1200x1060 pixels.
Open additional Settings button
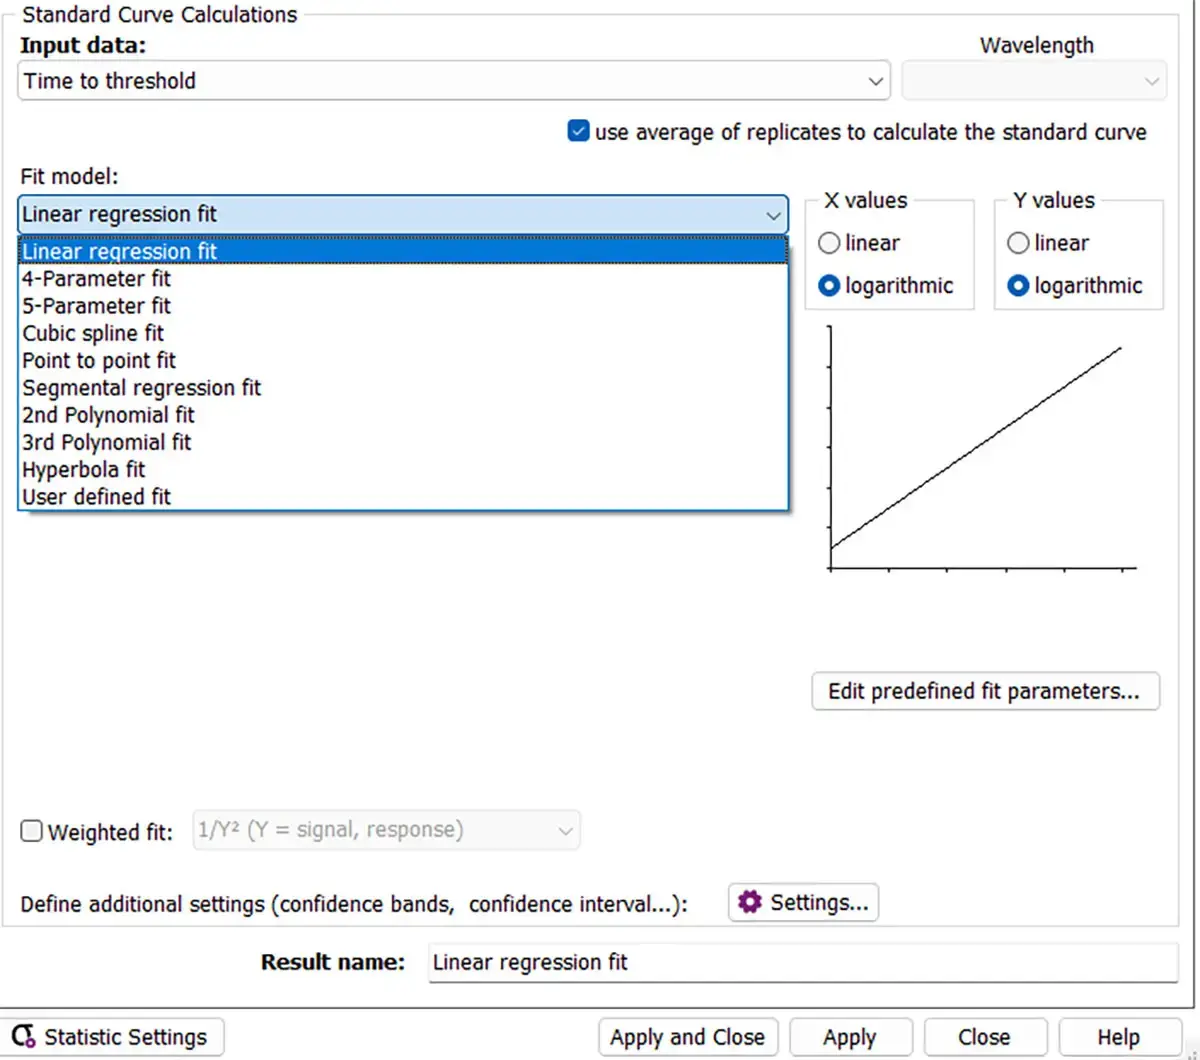point(803,902)
